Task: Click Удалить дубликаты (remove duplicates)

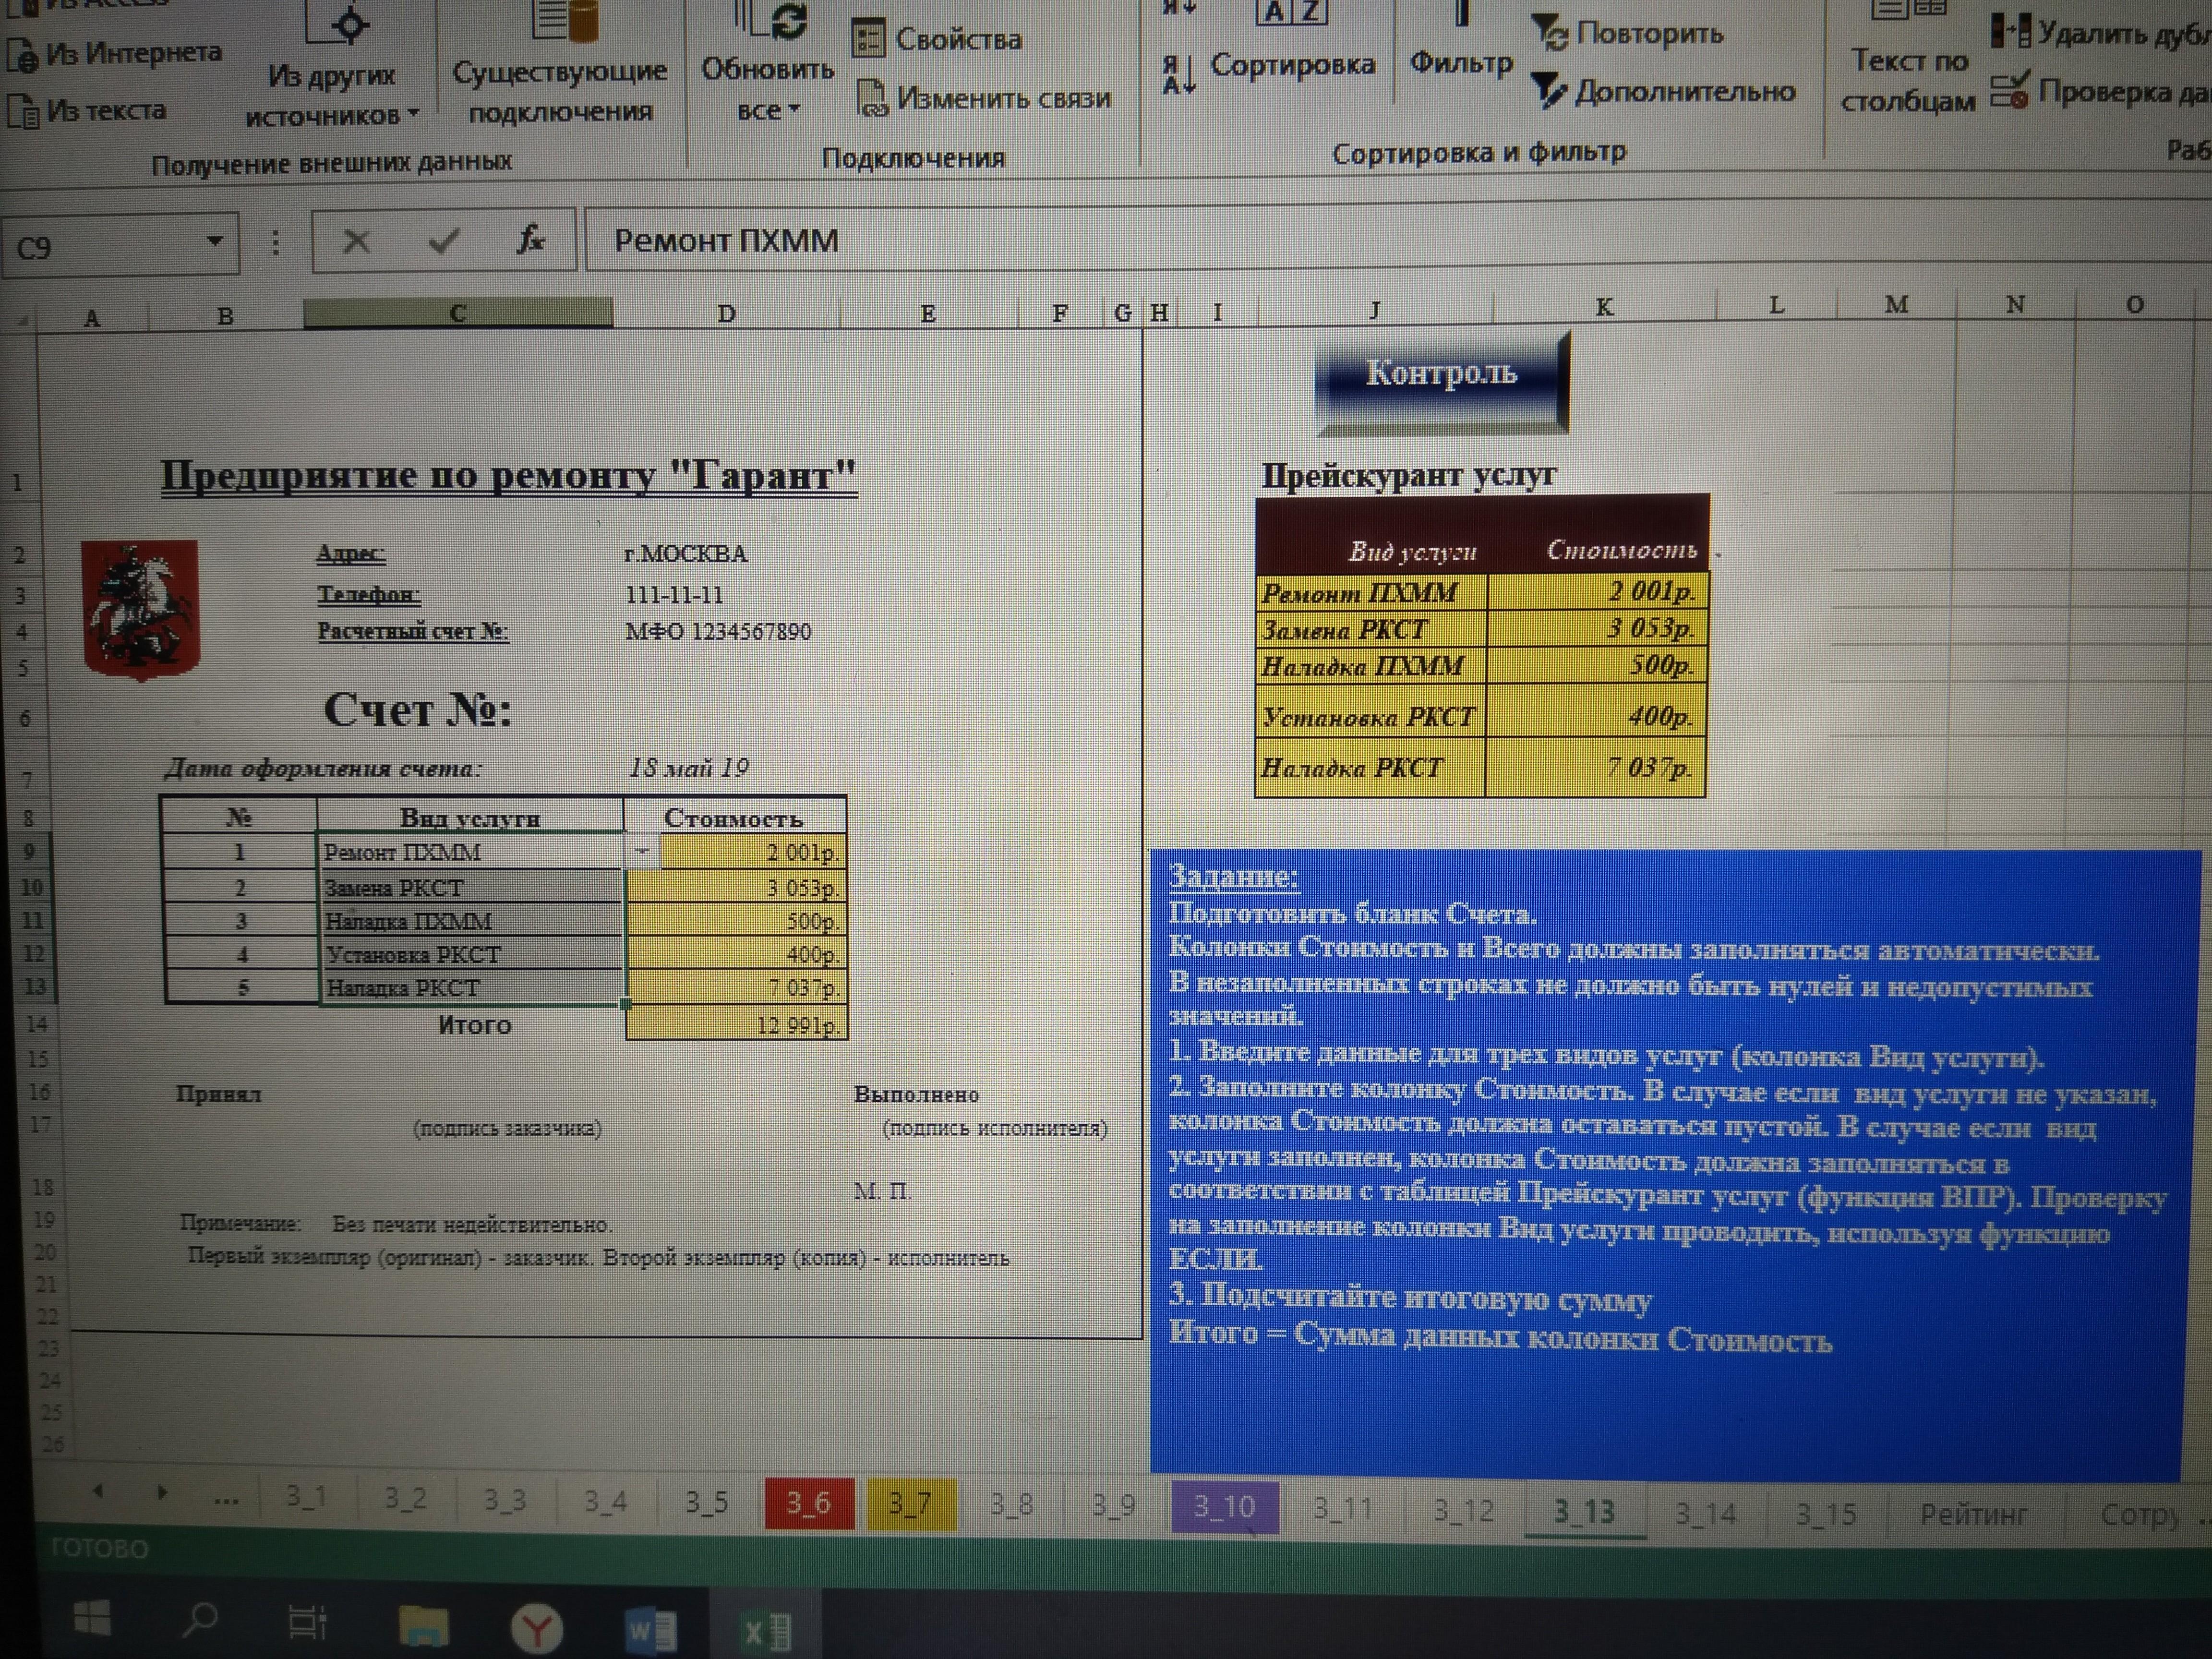Action: pos(2100,32)
